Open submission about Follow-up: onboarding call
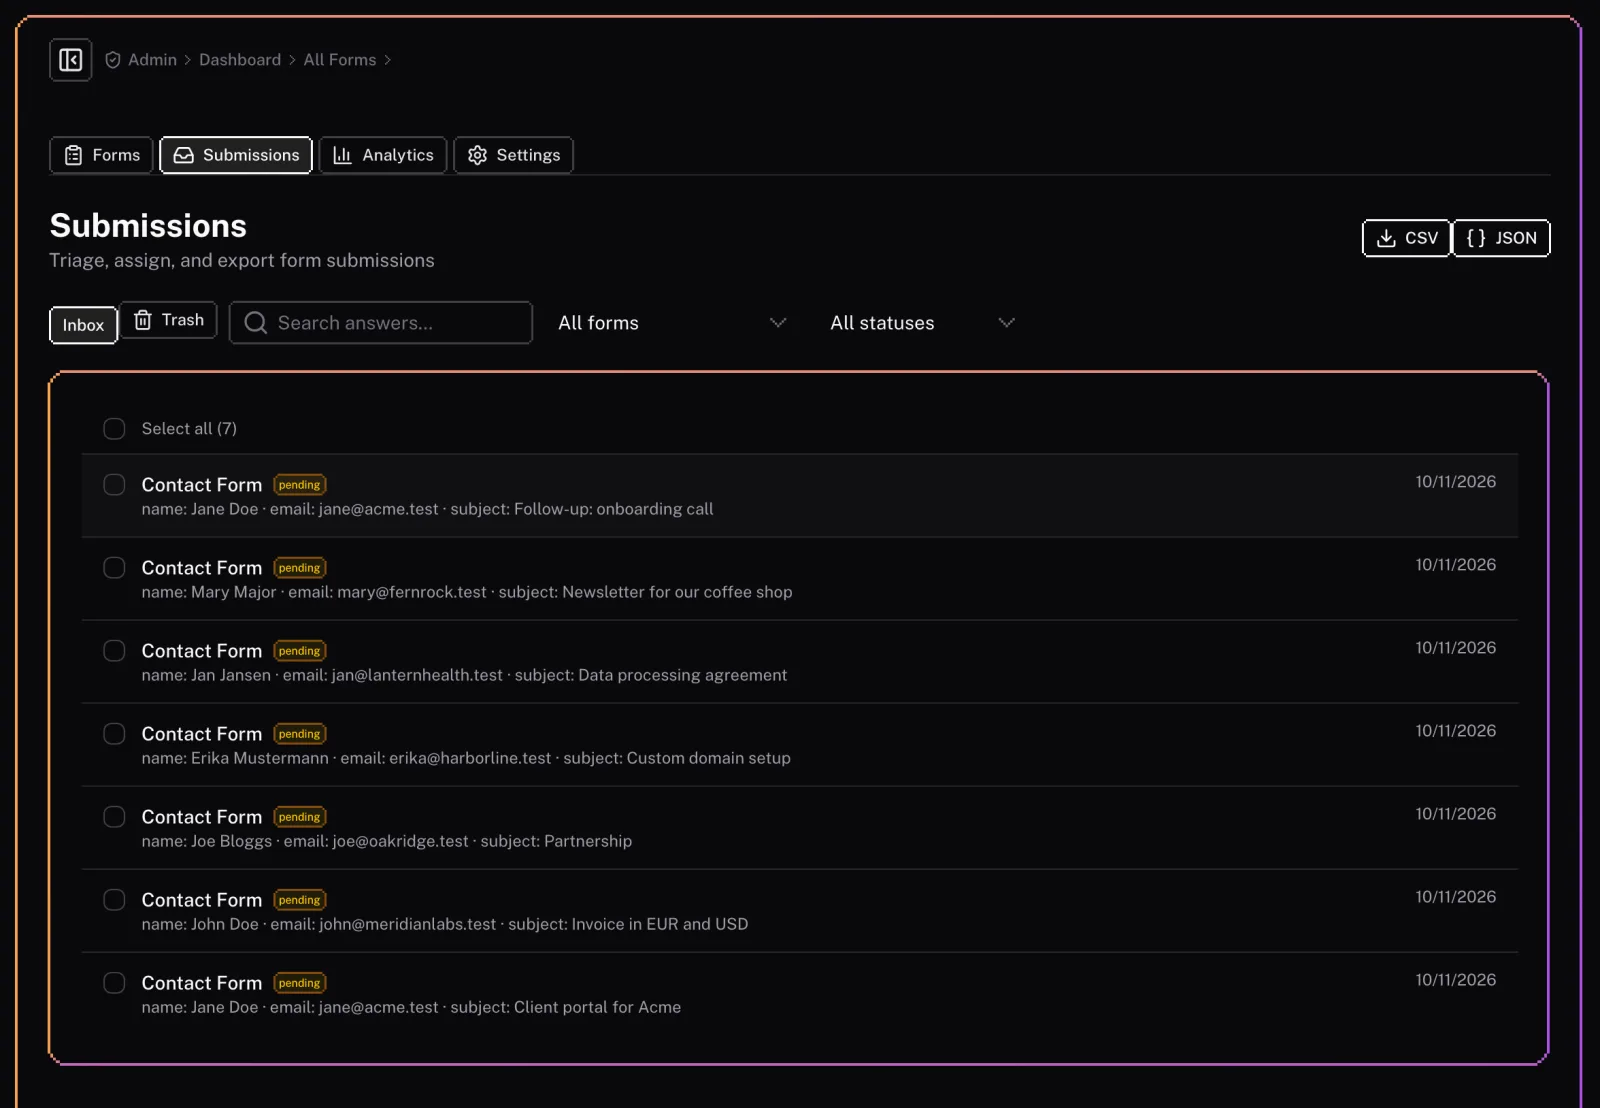Viewport: 1600px width, 1108px height. point(800,496)
